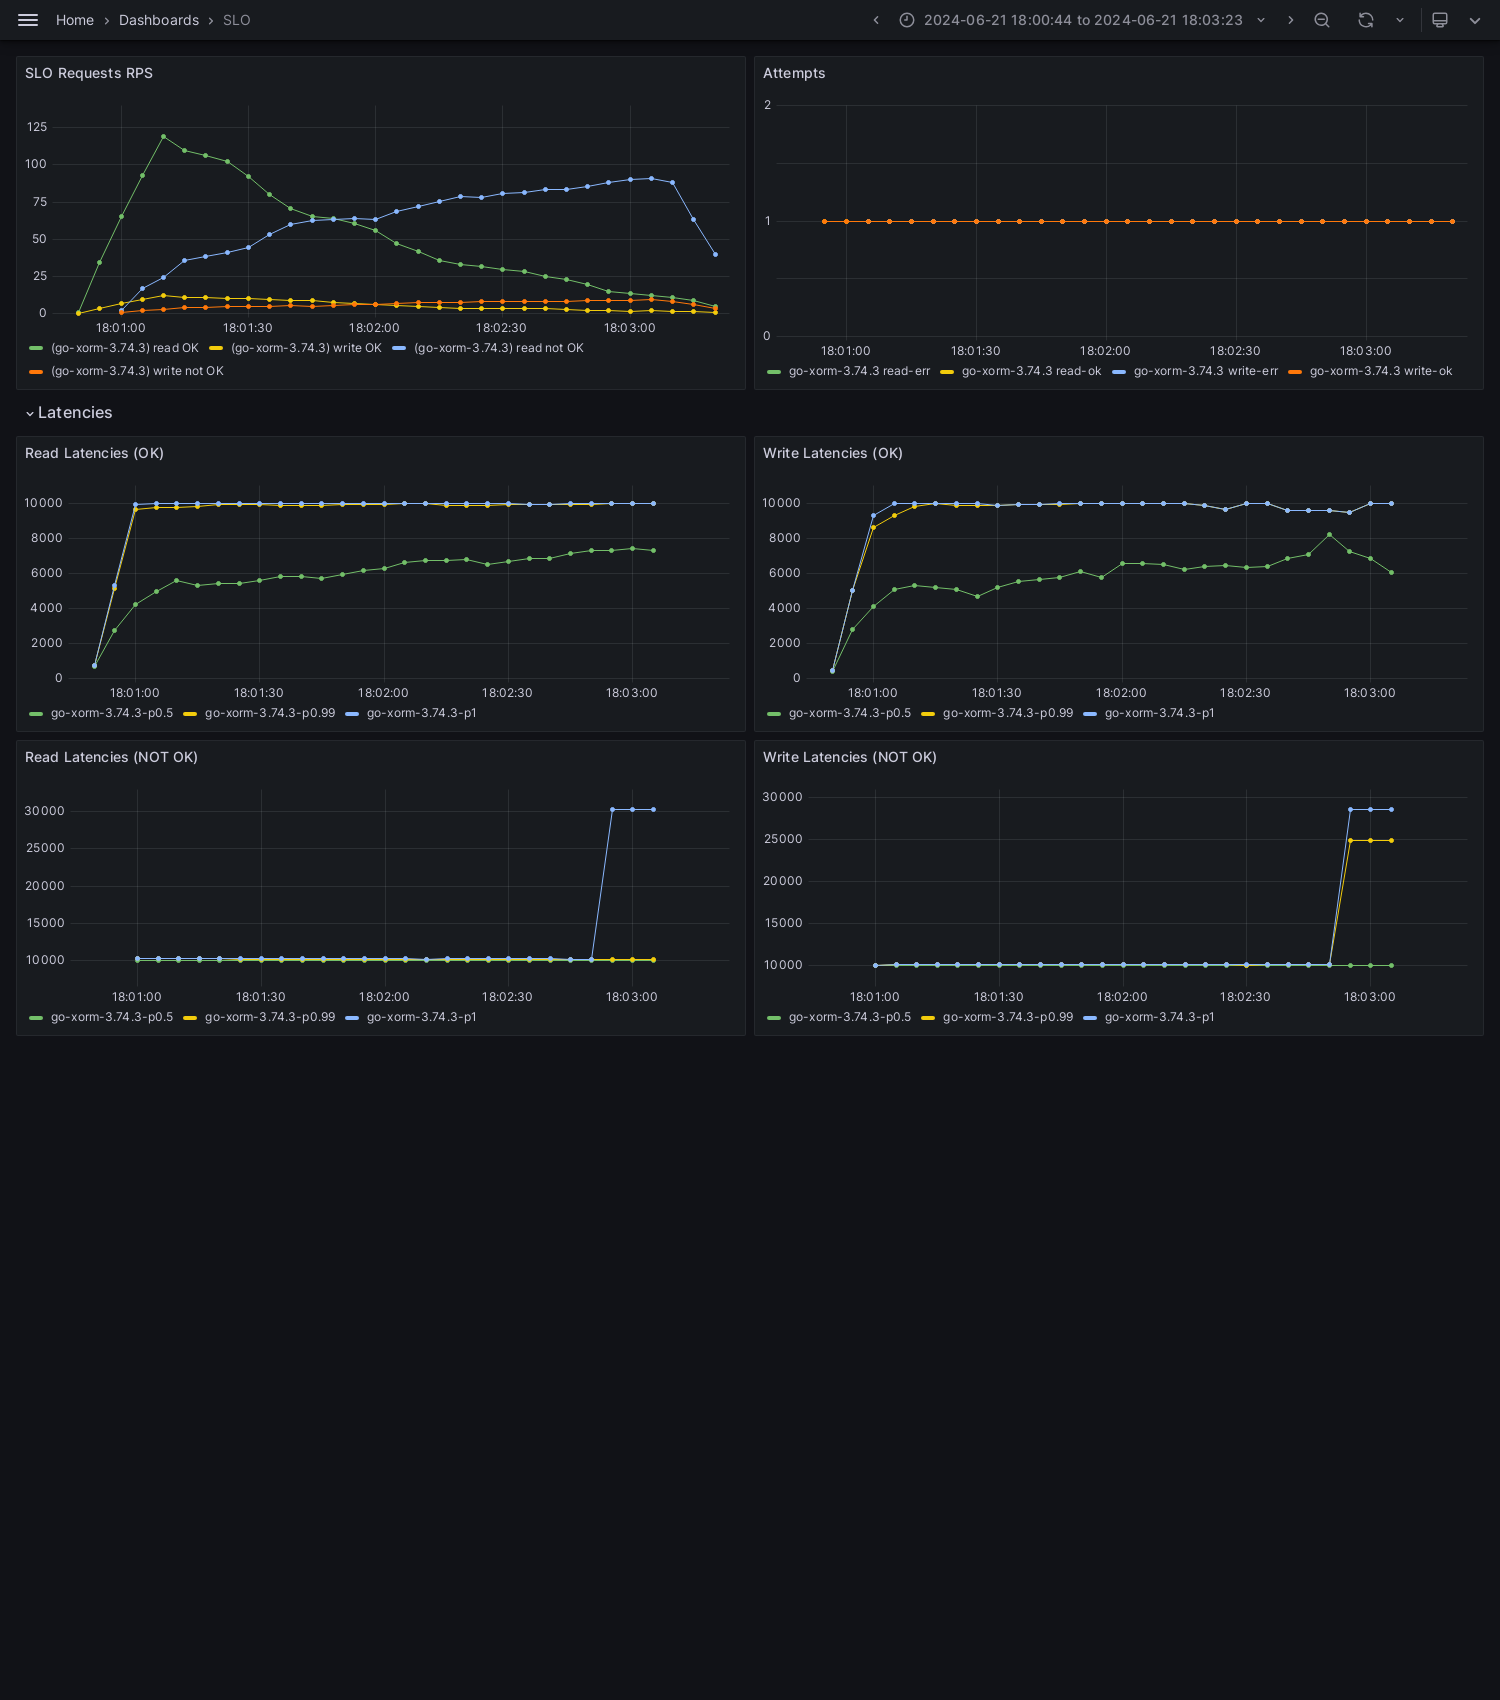Toggle '(go-xorm-3.74.3) write OK' legend series
The width and height of the screenshot is (1500, 1700).
(306, 348)
